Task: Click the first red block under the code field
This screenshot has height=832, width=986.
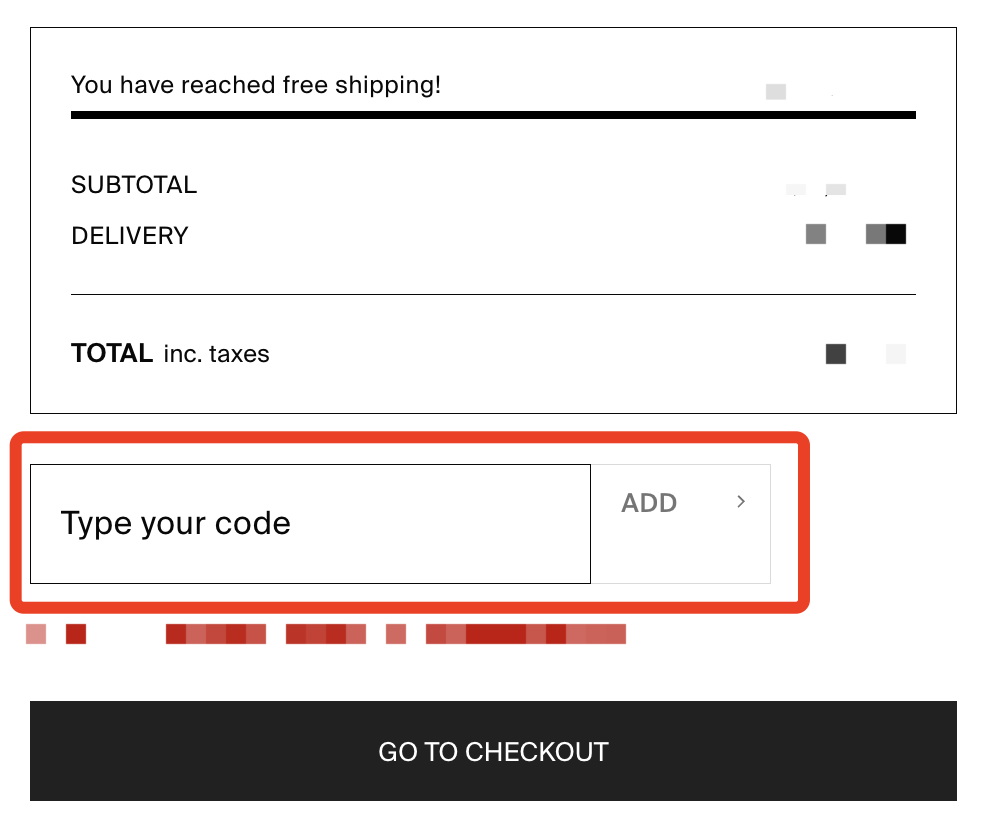Action: [x=36, y=634]
